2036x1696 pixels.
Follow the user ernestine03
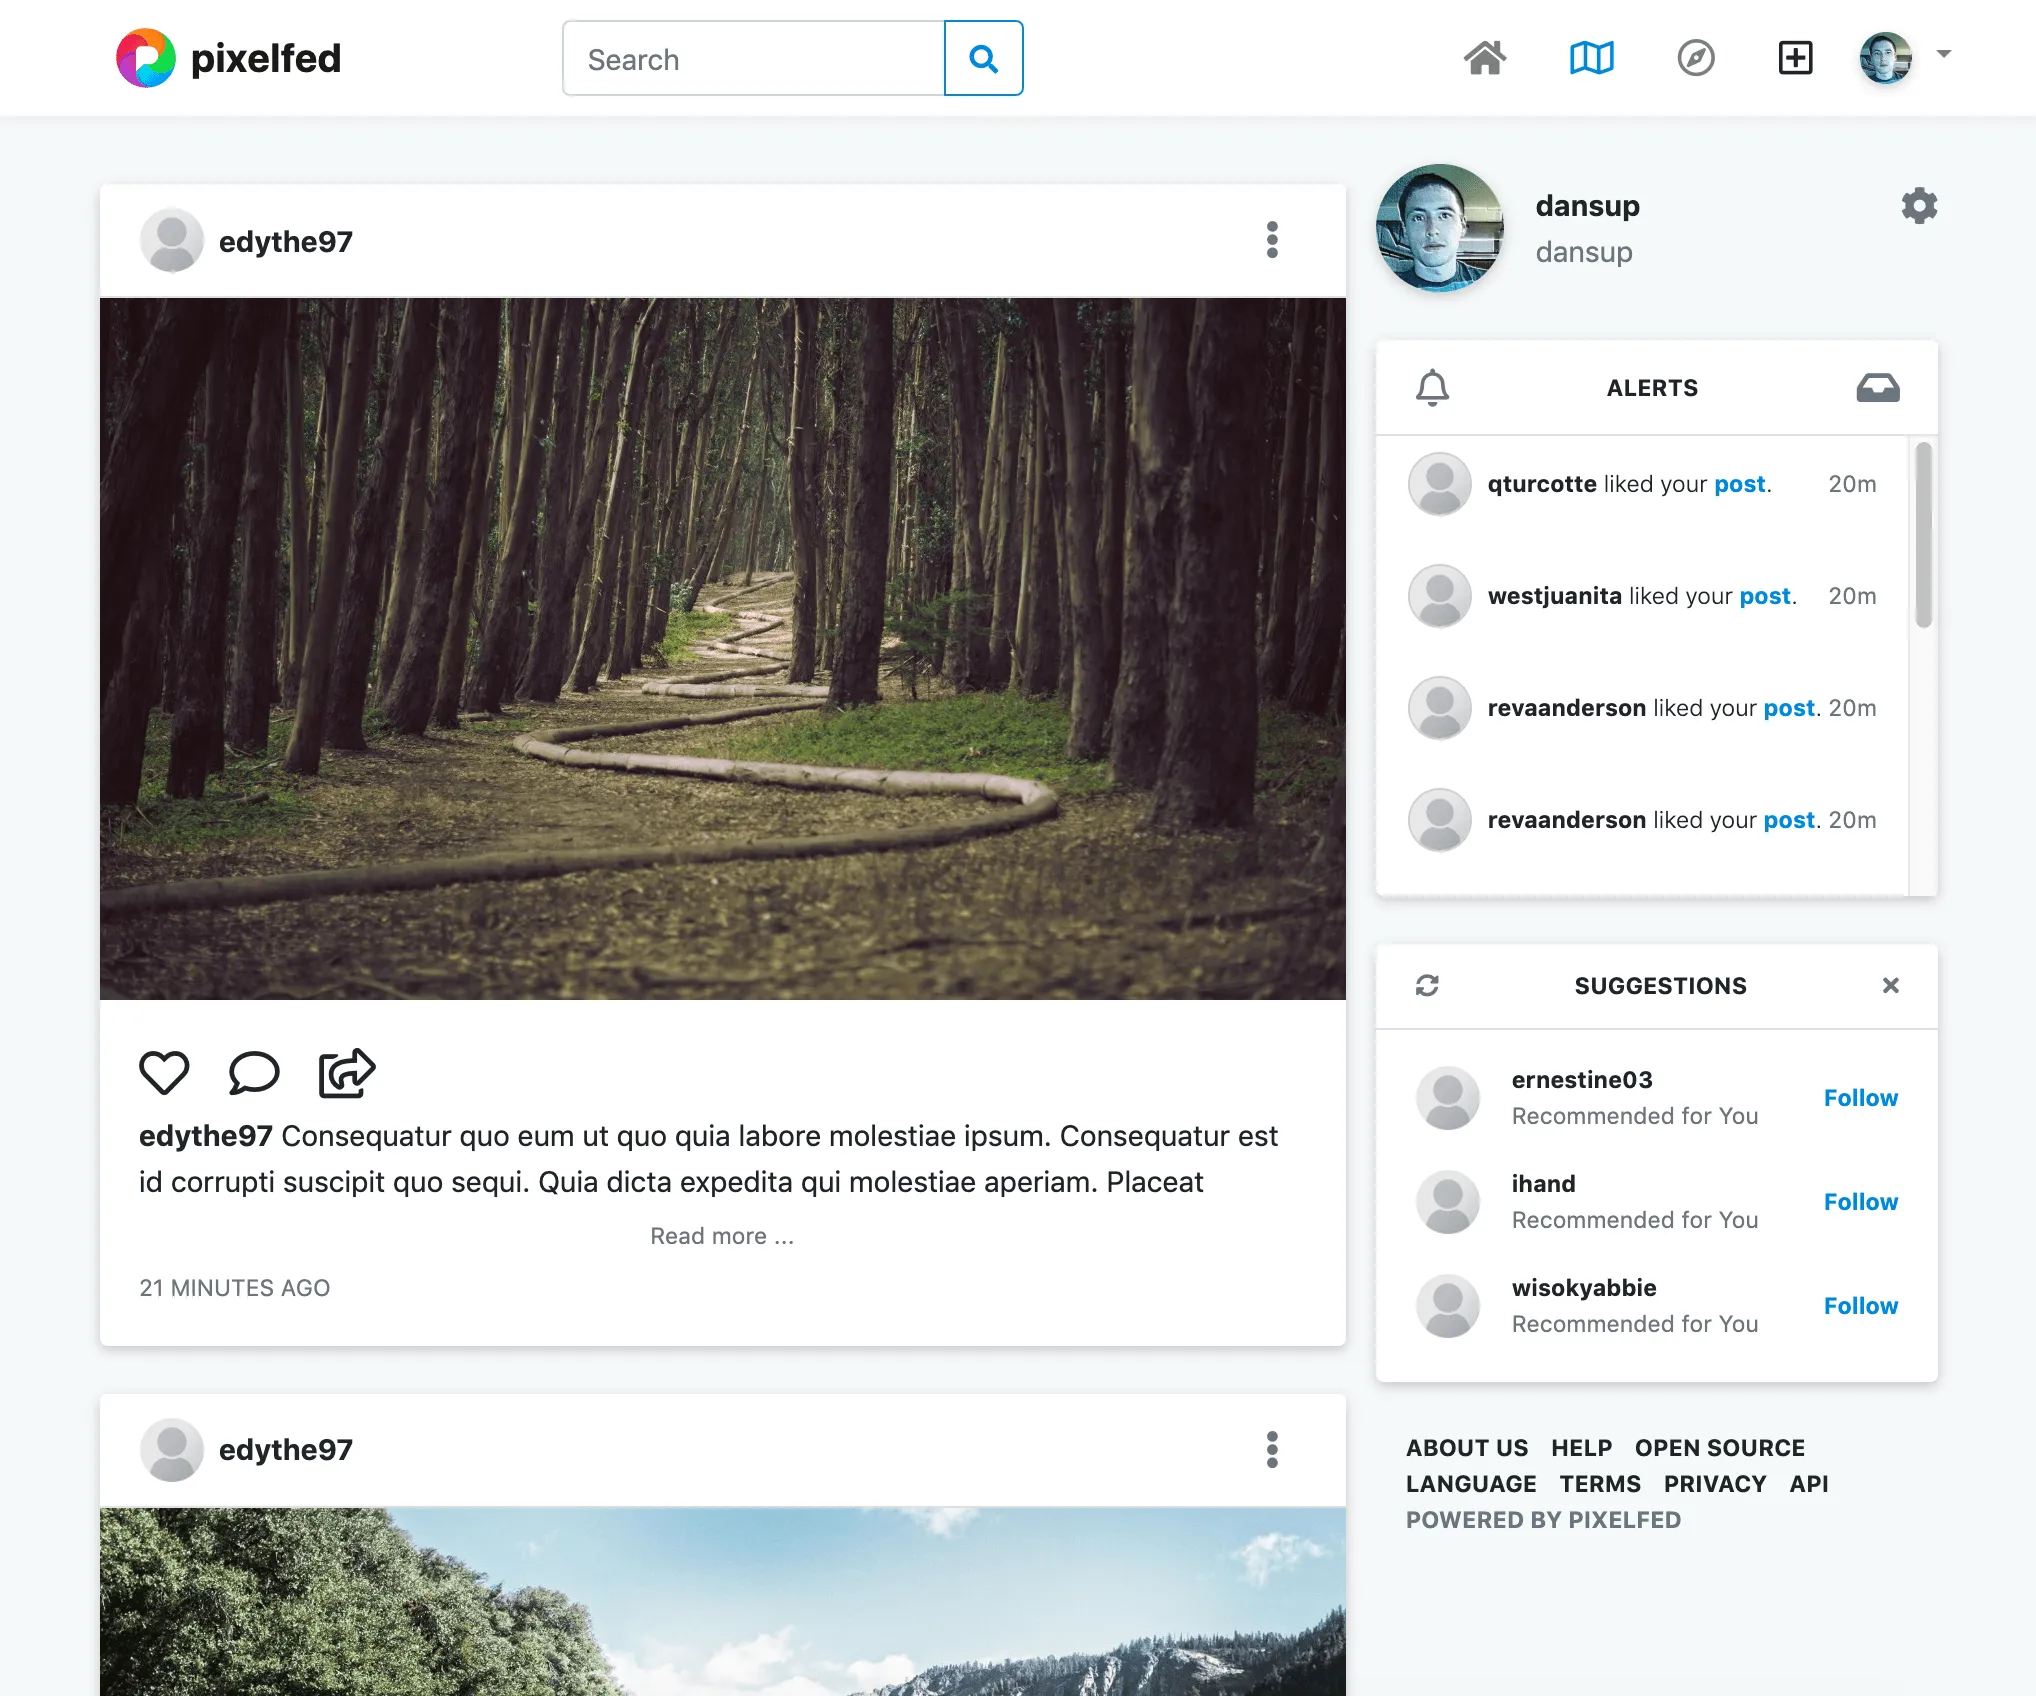[x=1860, y=1097]
